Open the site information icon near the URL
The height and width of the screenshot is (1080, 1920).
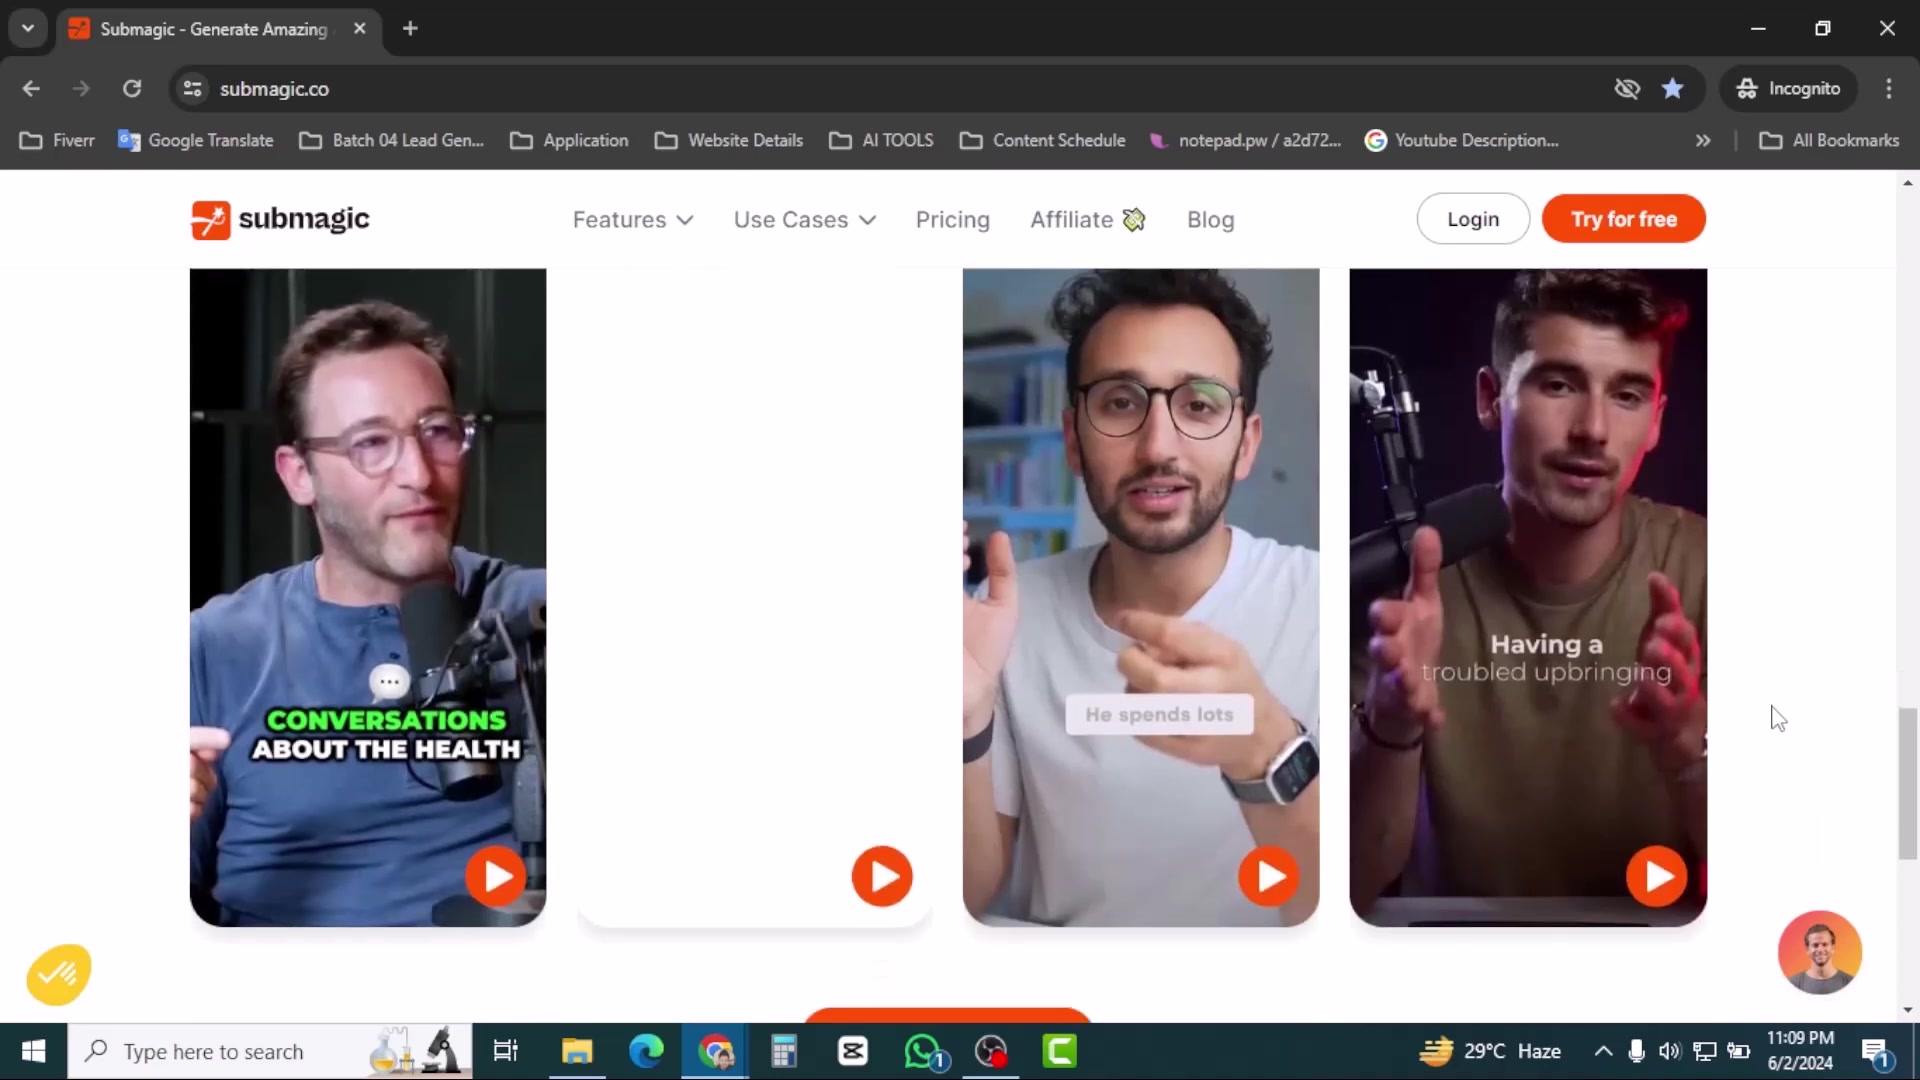[x=193, y=89]
